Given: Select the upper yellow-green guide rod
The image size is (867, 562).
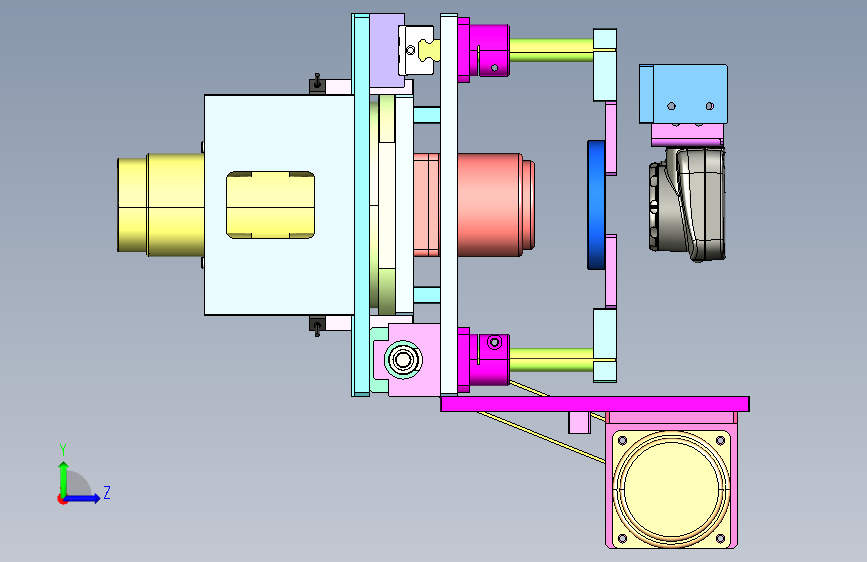Looking at the screenshot, I should [551, 50].
